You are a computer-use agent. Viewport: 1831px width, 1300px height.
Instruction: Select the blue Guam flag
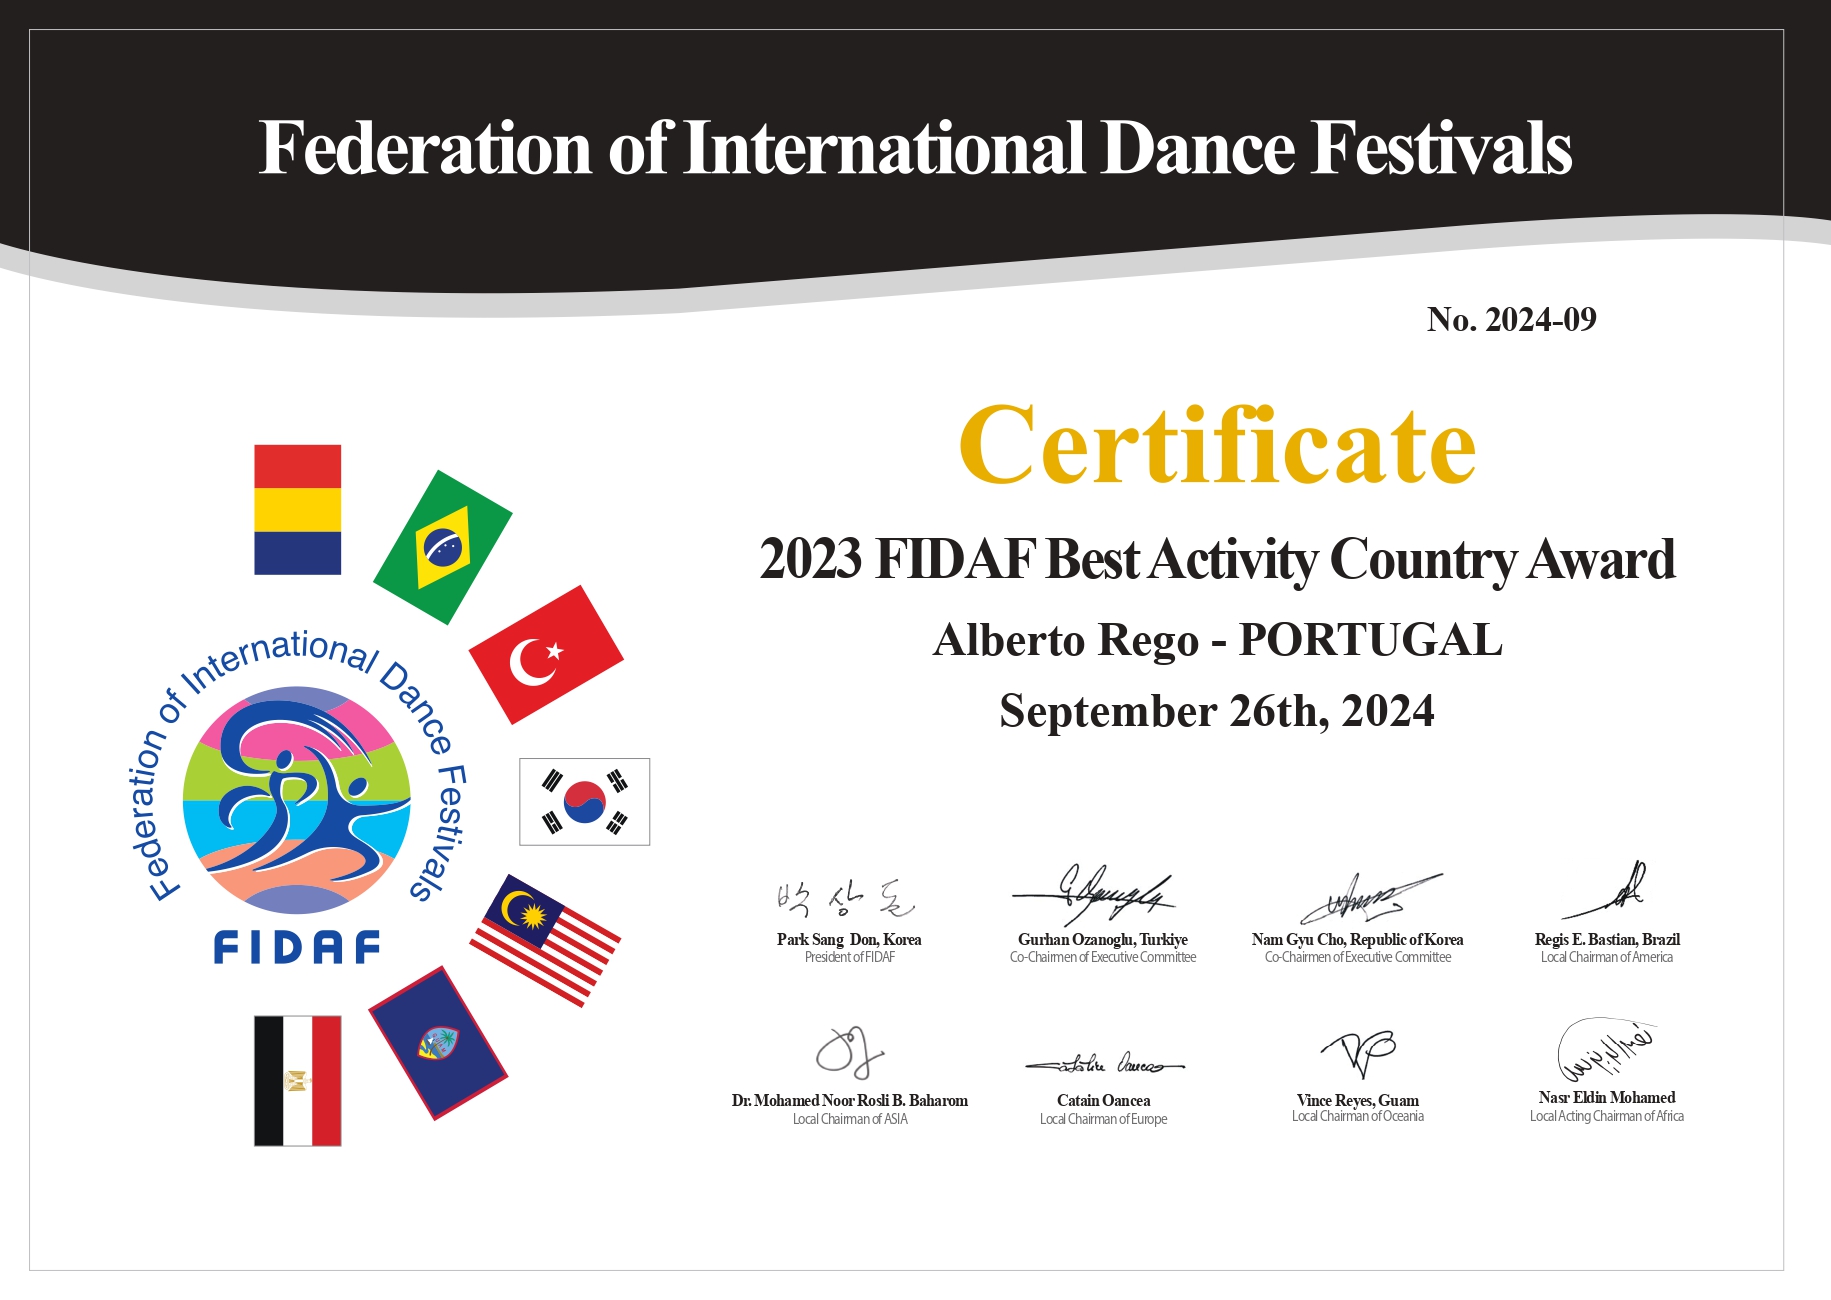coord(438,1044)
